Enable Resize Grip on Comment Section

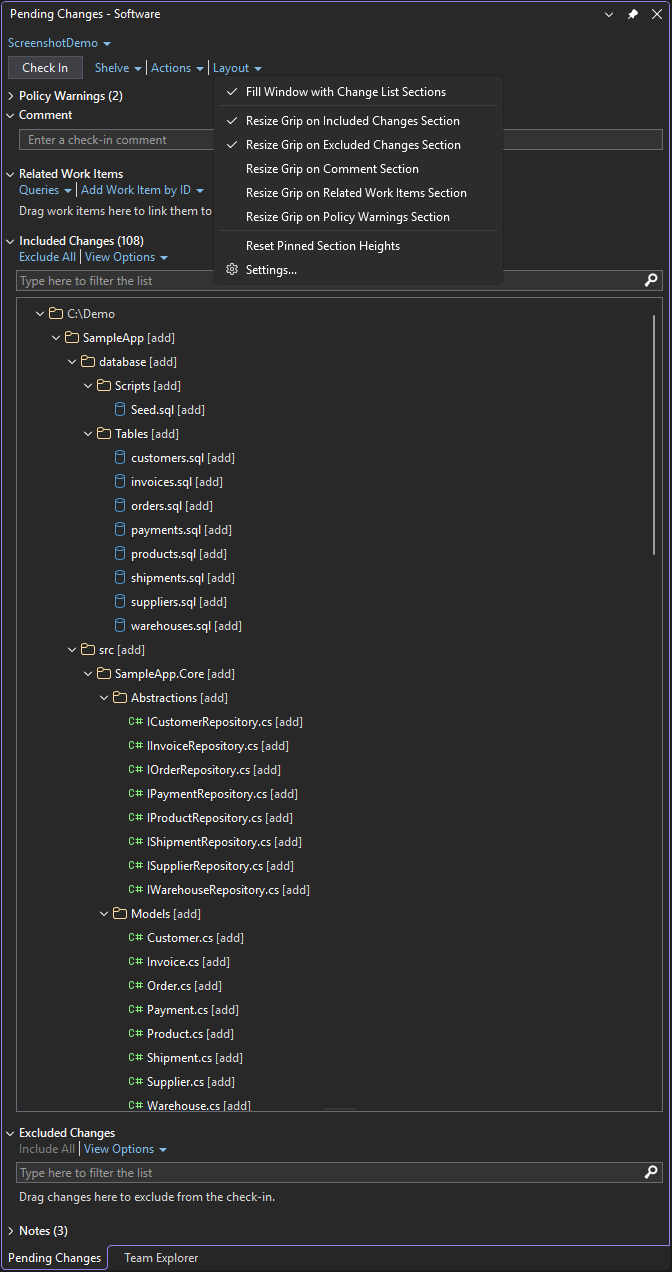coord(358,169)
